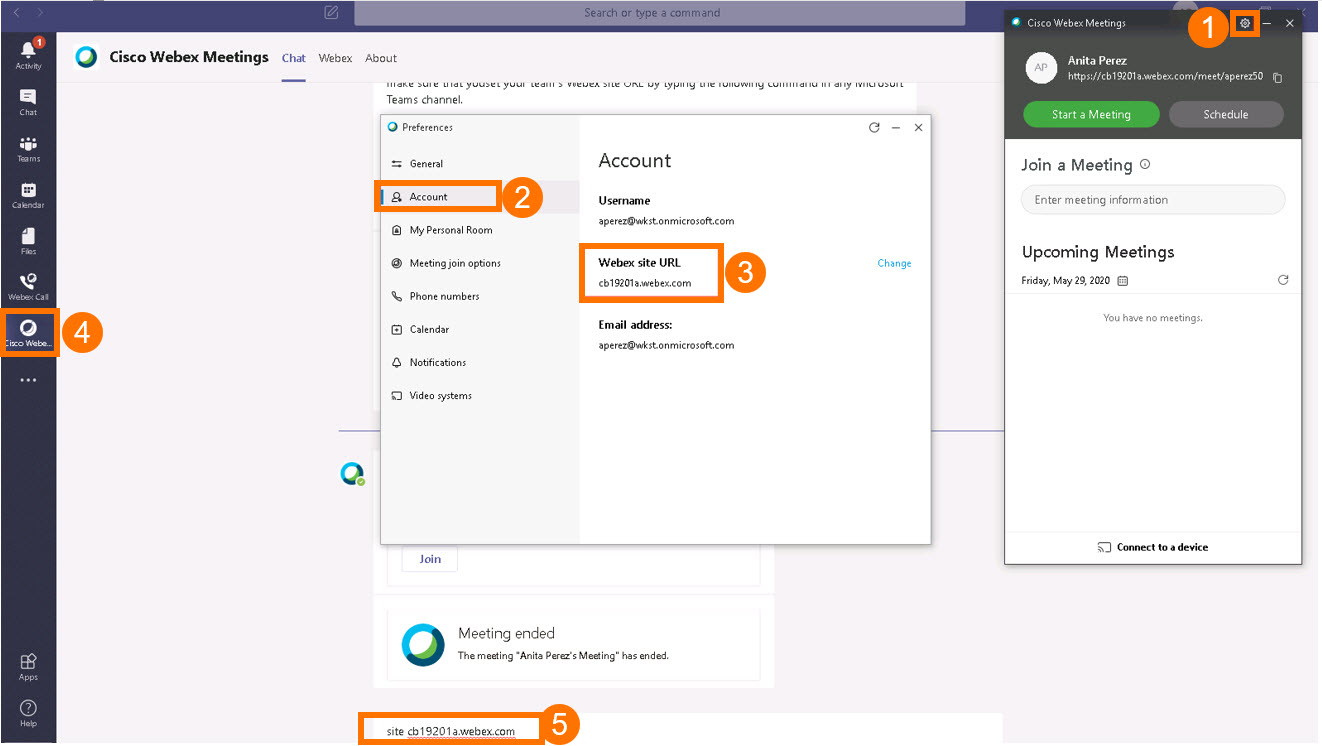Click Change link for Webex site URL
Screen dimensions: 1322x746
tap(894, 264)
